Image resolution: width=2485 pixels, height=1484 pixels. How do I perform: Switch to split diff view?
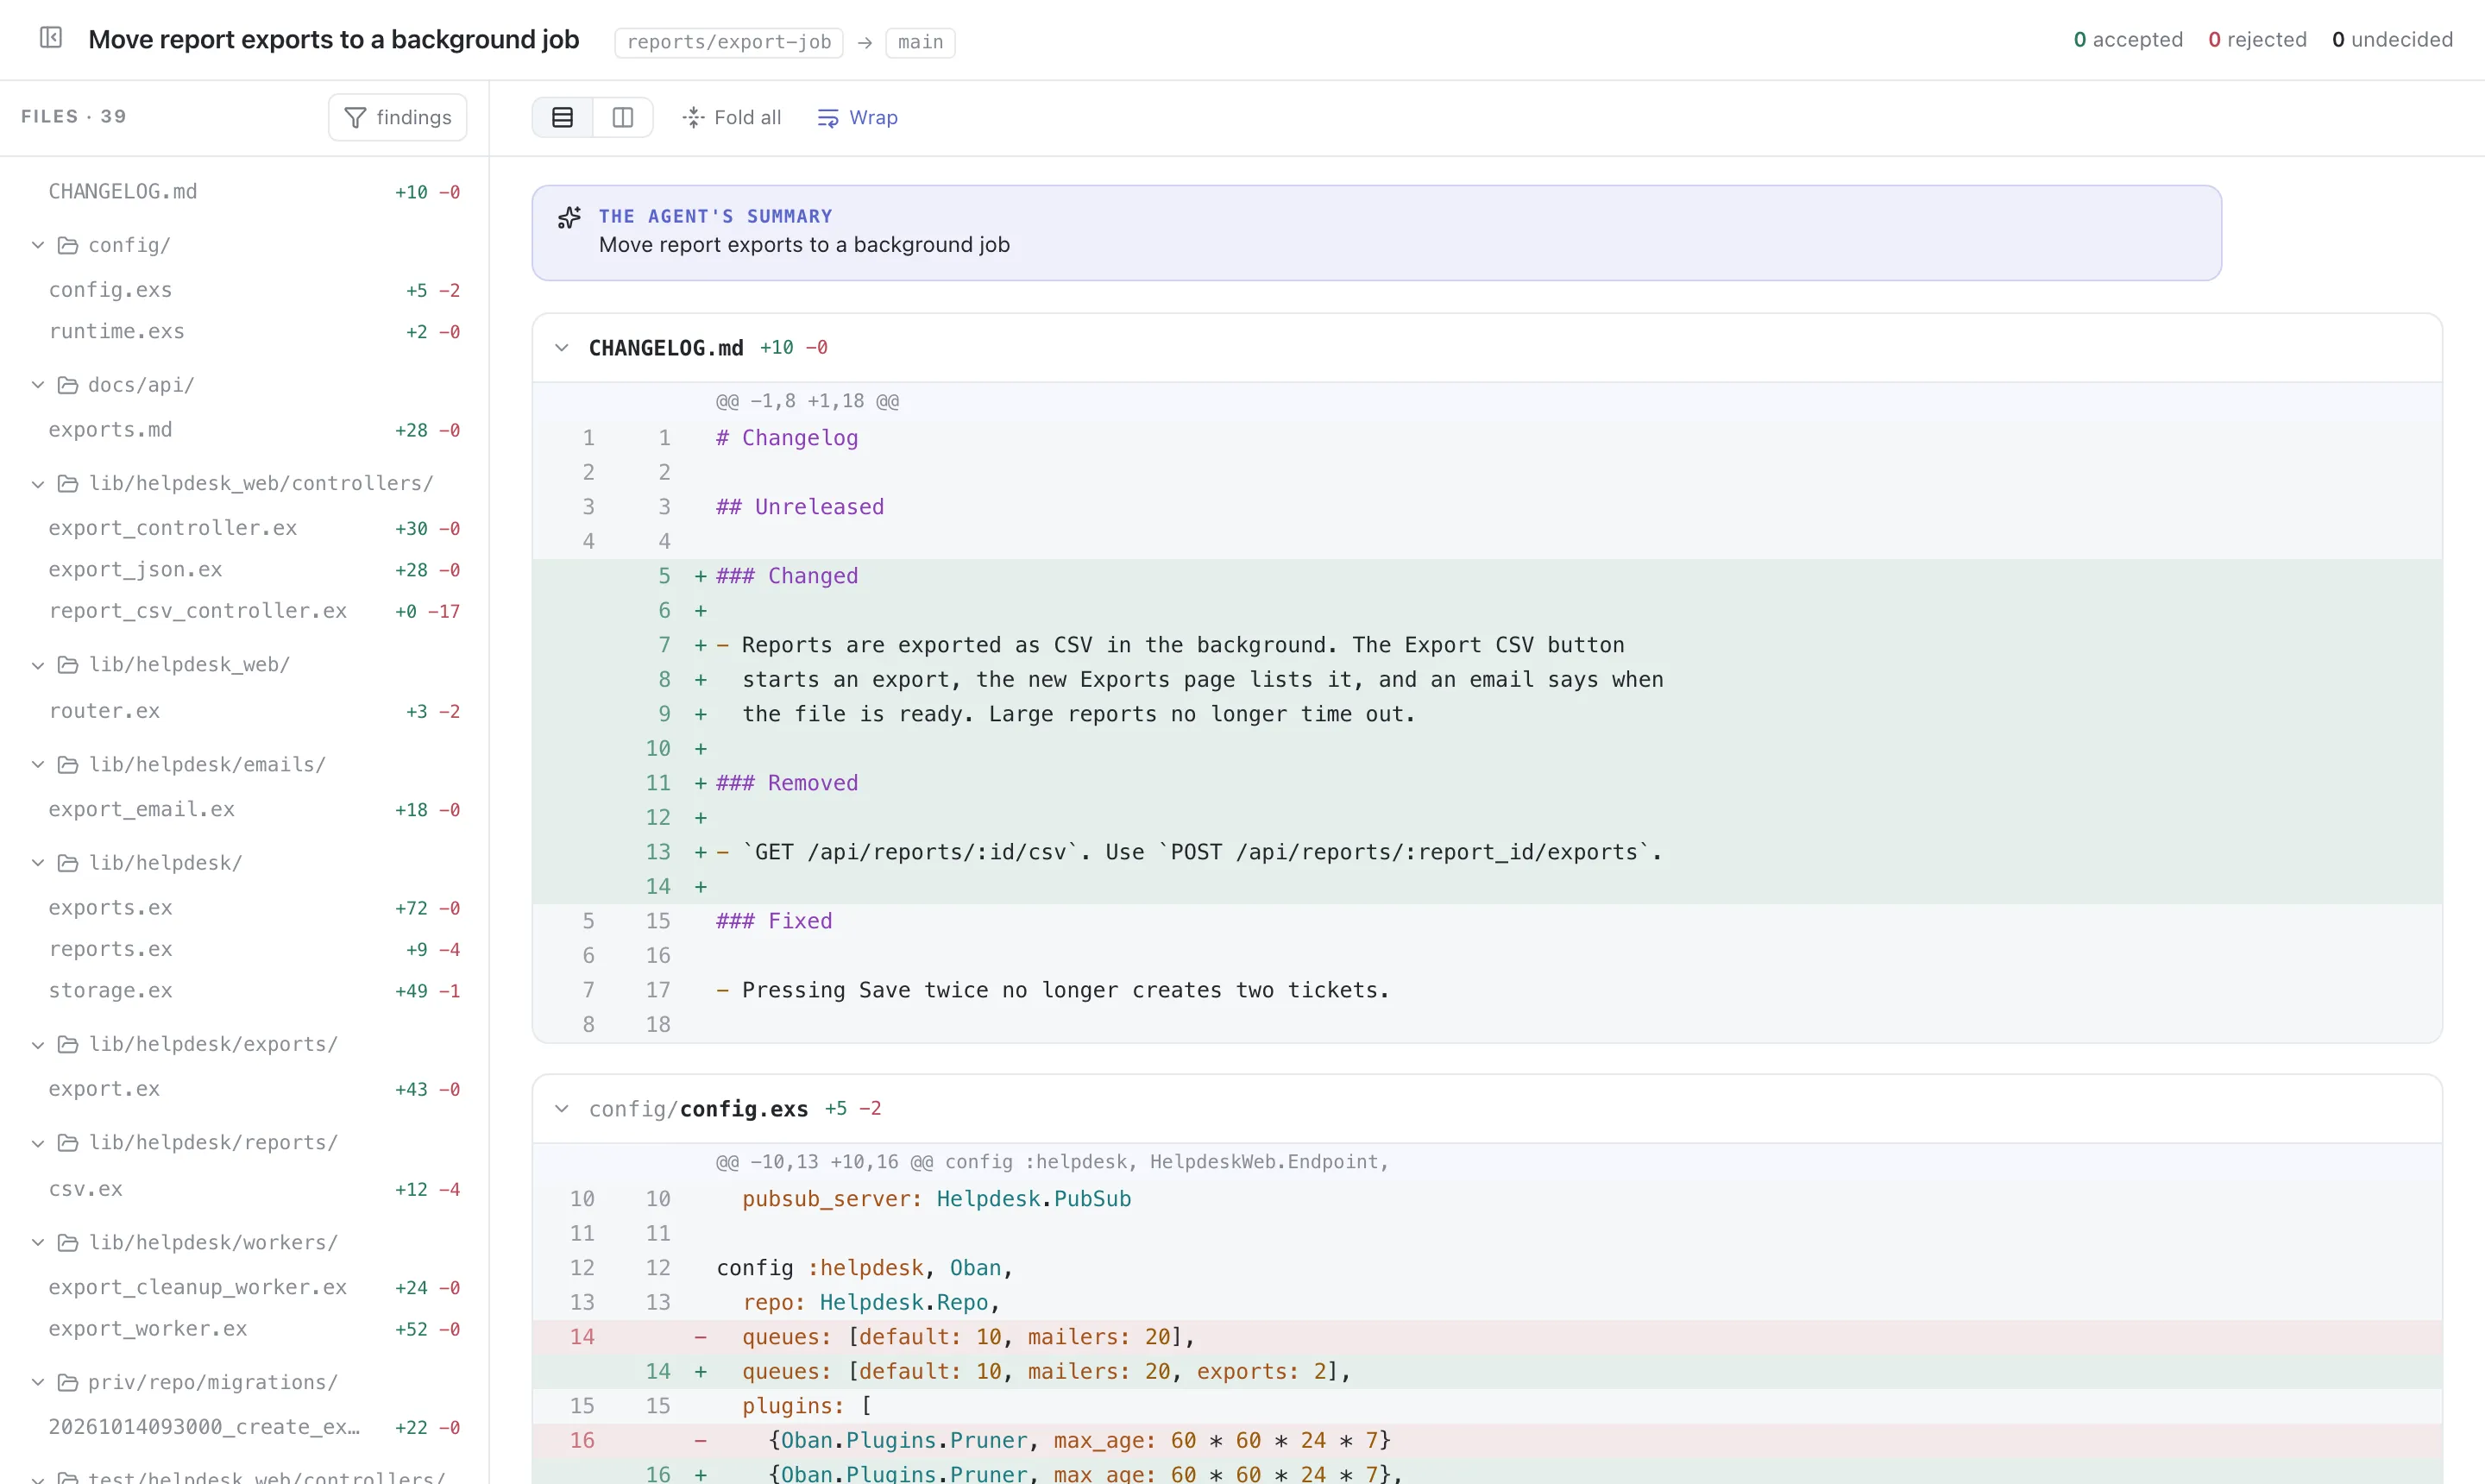tap(623, 118)
